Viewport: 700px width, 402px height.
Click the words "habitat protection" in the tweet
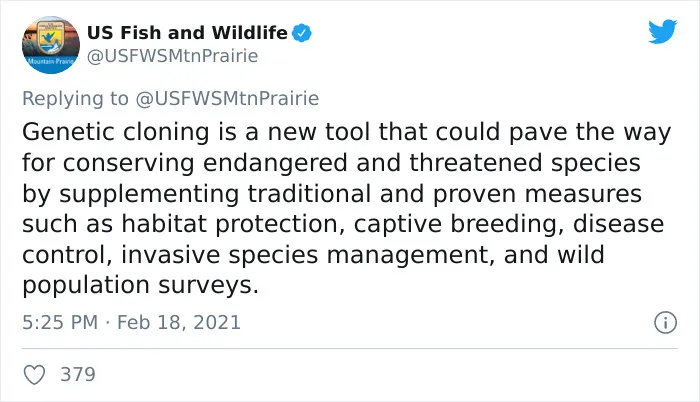point(229,224)
